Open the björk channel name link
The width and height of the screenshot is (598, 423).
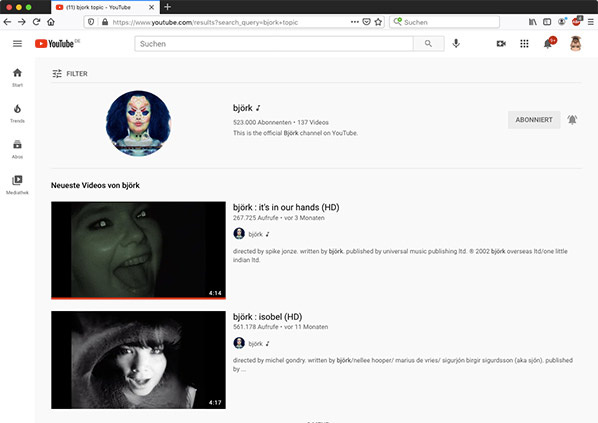click(243, 108)
